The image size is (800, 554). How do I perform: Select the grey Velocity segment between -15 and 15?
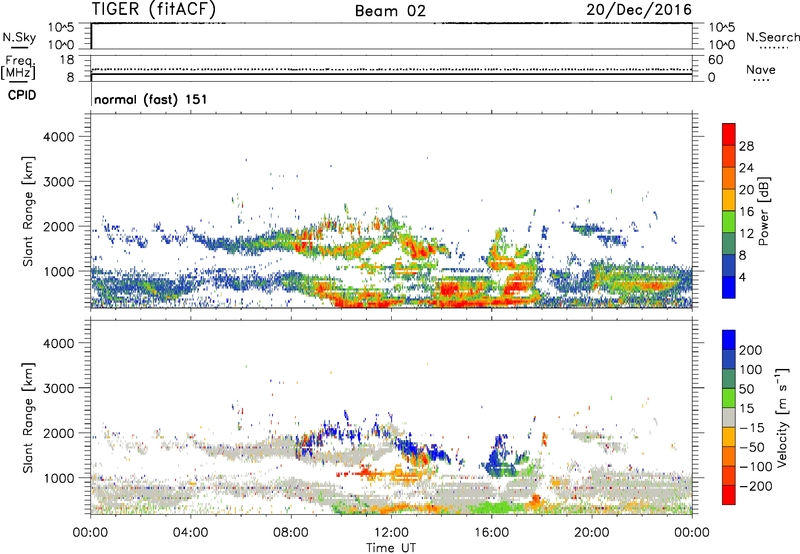729,418
